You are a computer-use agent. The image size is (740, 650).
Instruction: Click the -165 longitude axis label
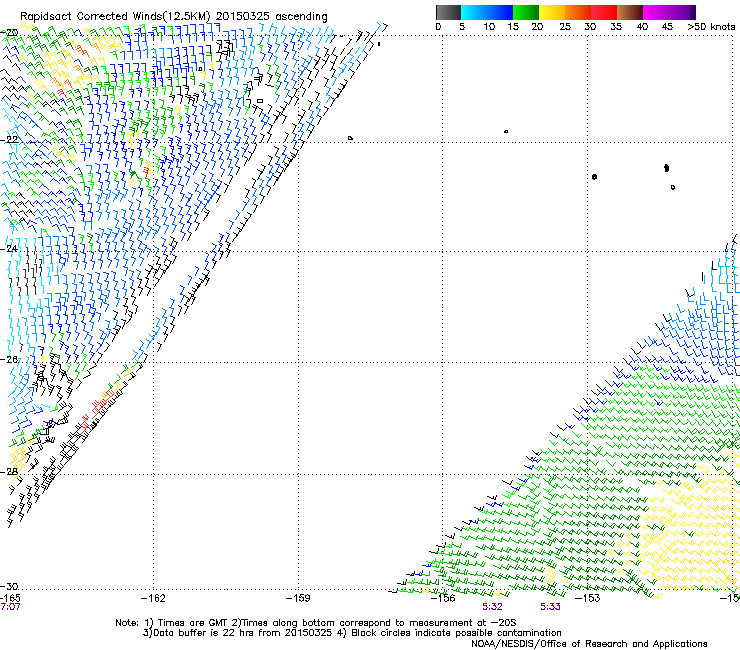coord(10,598)
